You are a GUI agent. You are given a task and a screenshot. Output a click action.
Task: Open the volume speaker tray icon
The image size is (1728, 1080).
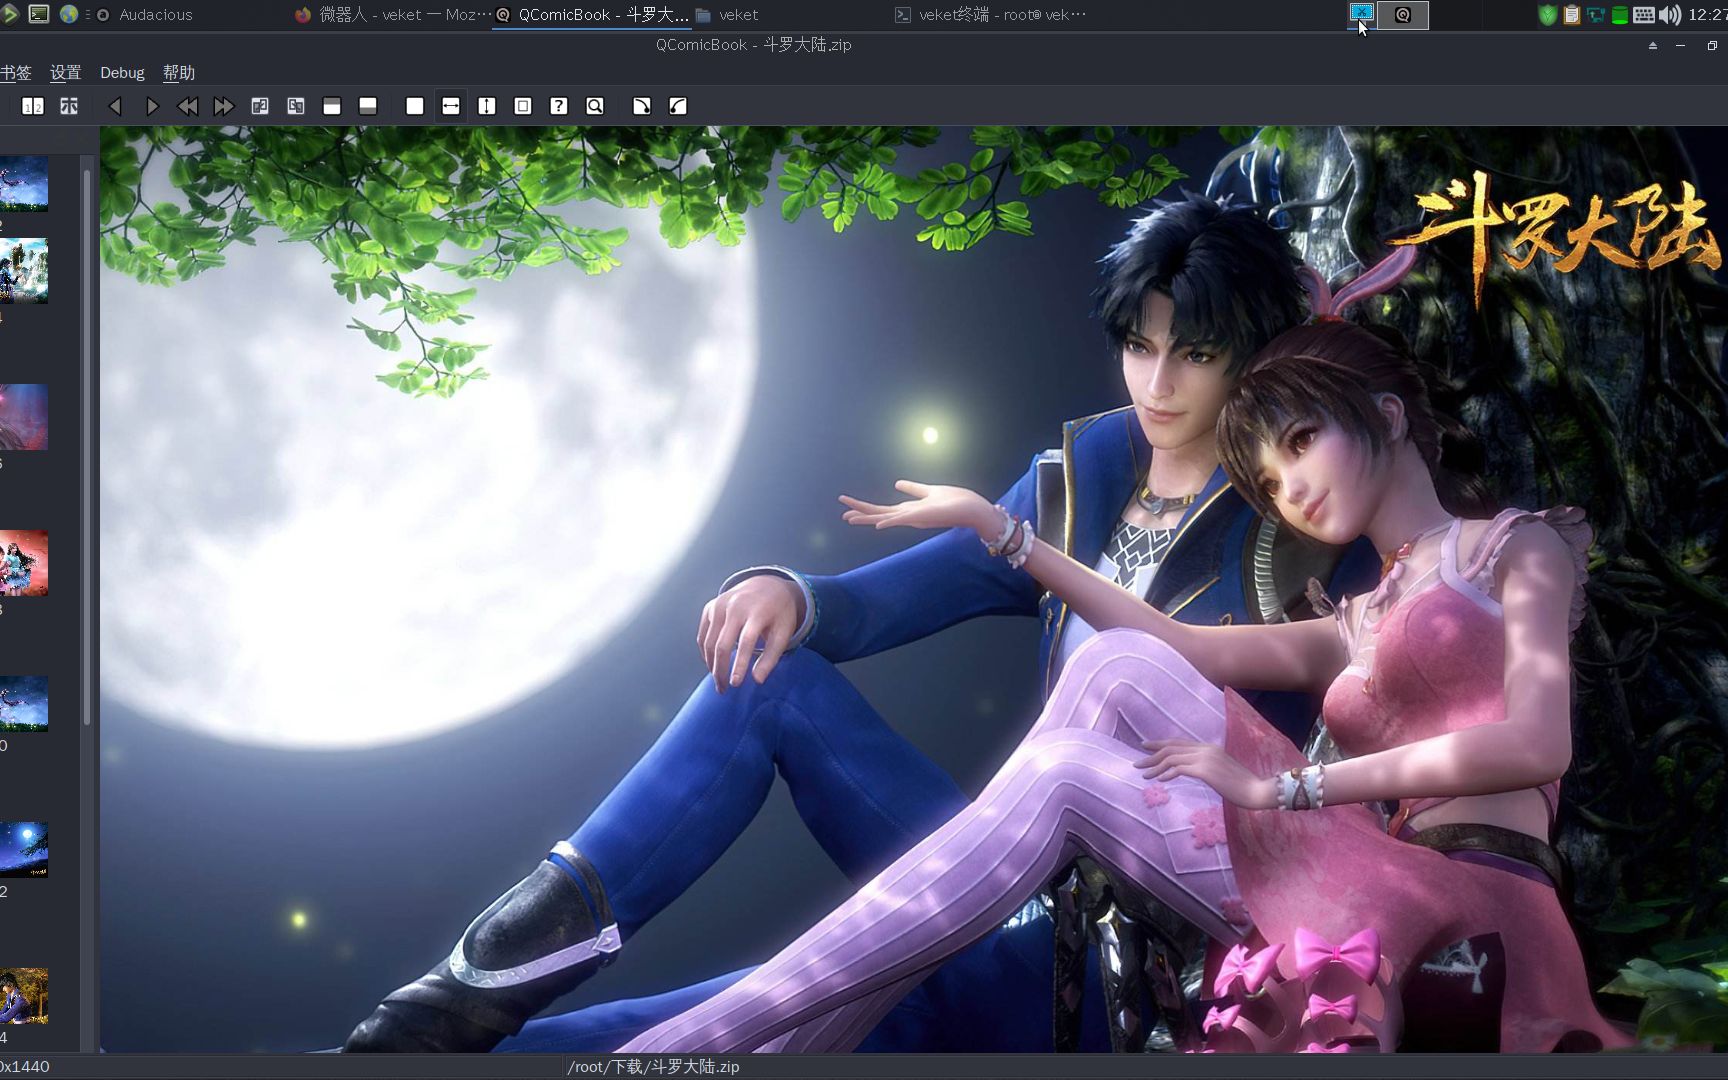(x=1669, y=15)
